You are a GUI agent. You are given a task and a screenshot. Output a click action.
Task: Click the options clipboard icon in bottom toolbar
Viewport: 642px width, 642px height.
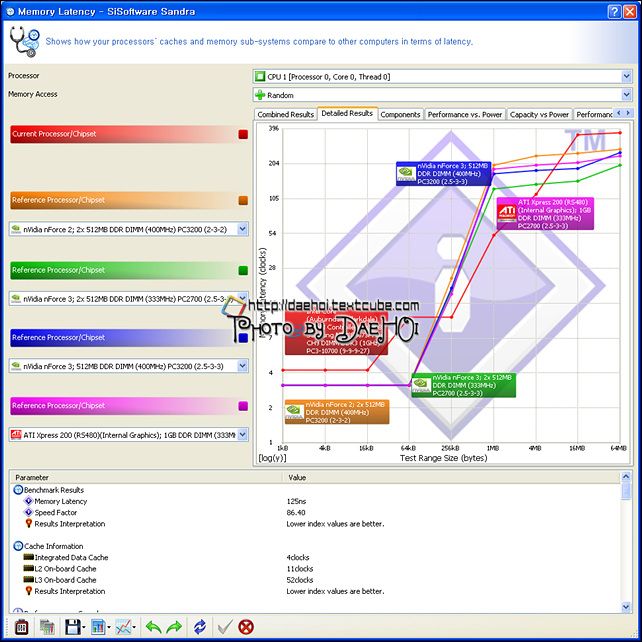tap(21, 627)
